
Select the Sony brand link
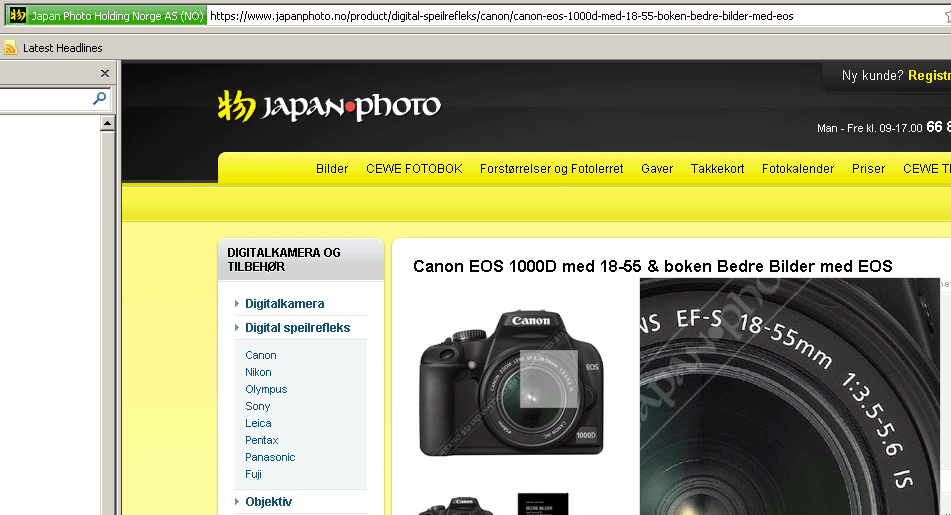[258, 406]
